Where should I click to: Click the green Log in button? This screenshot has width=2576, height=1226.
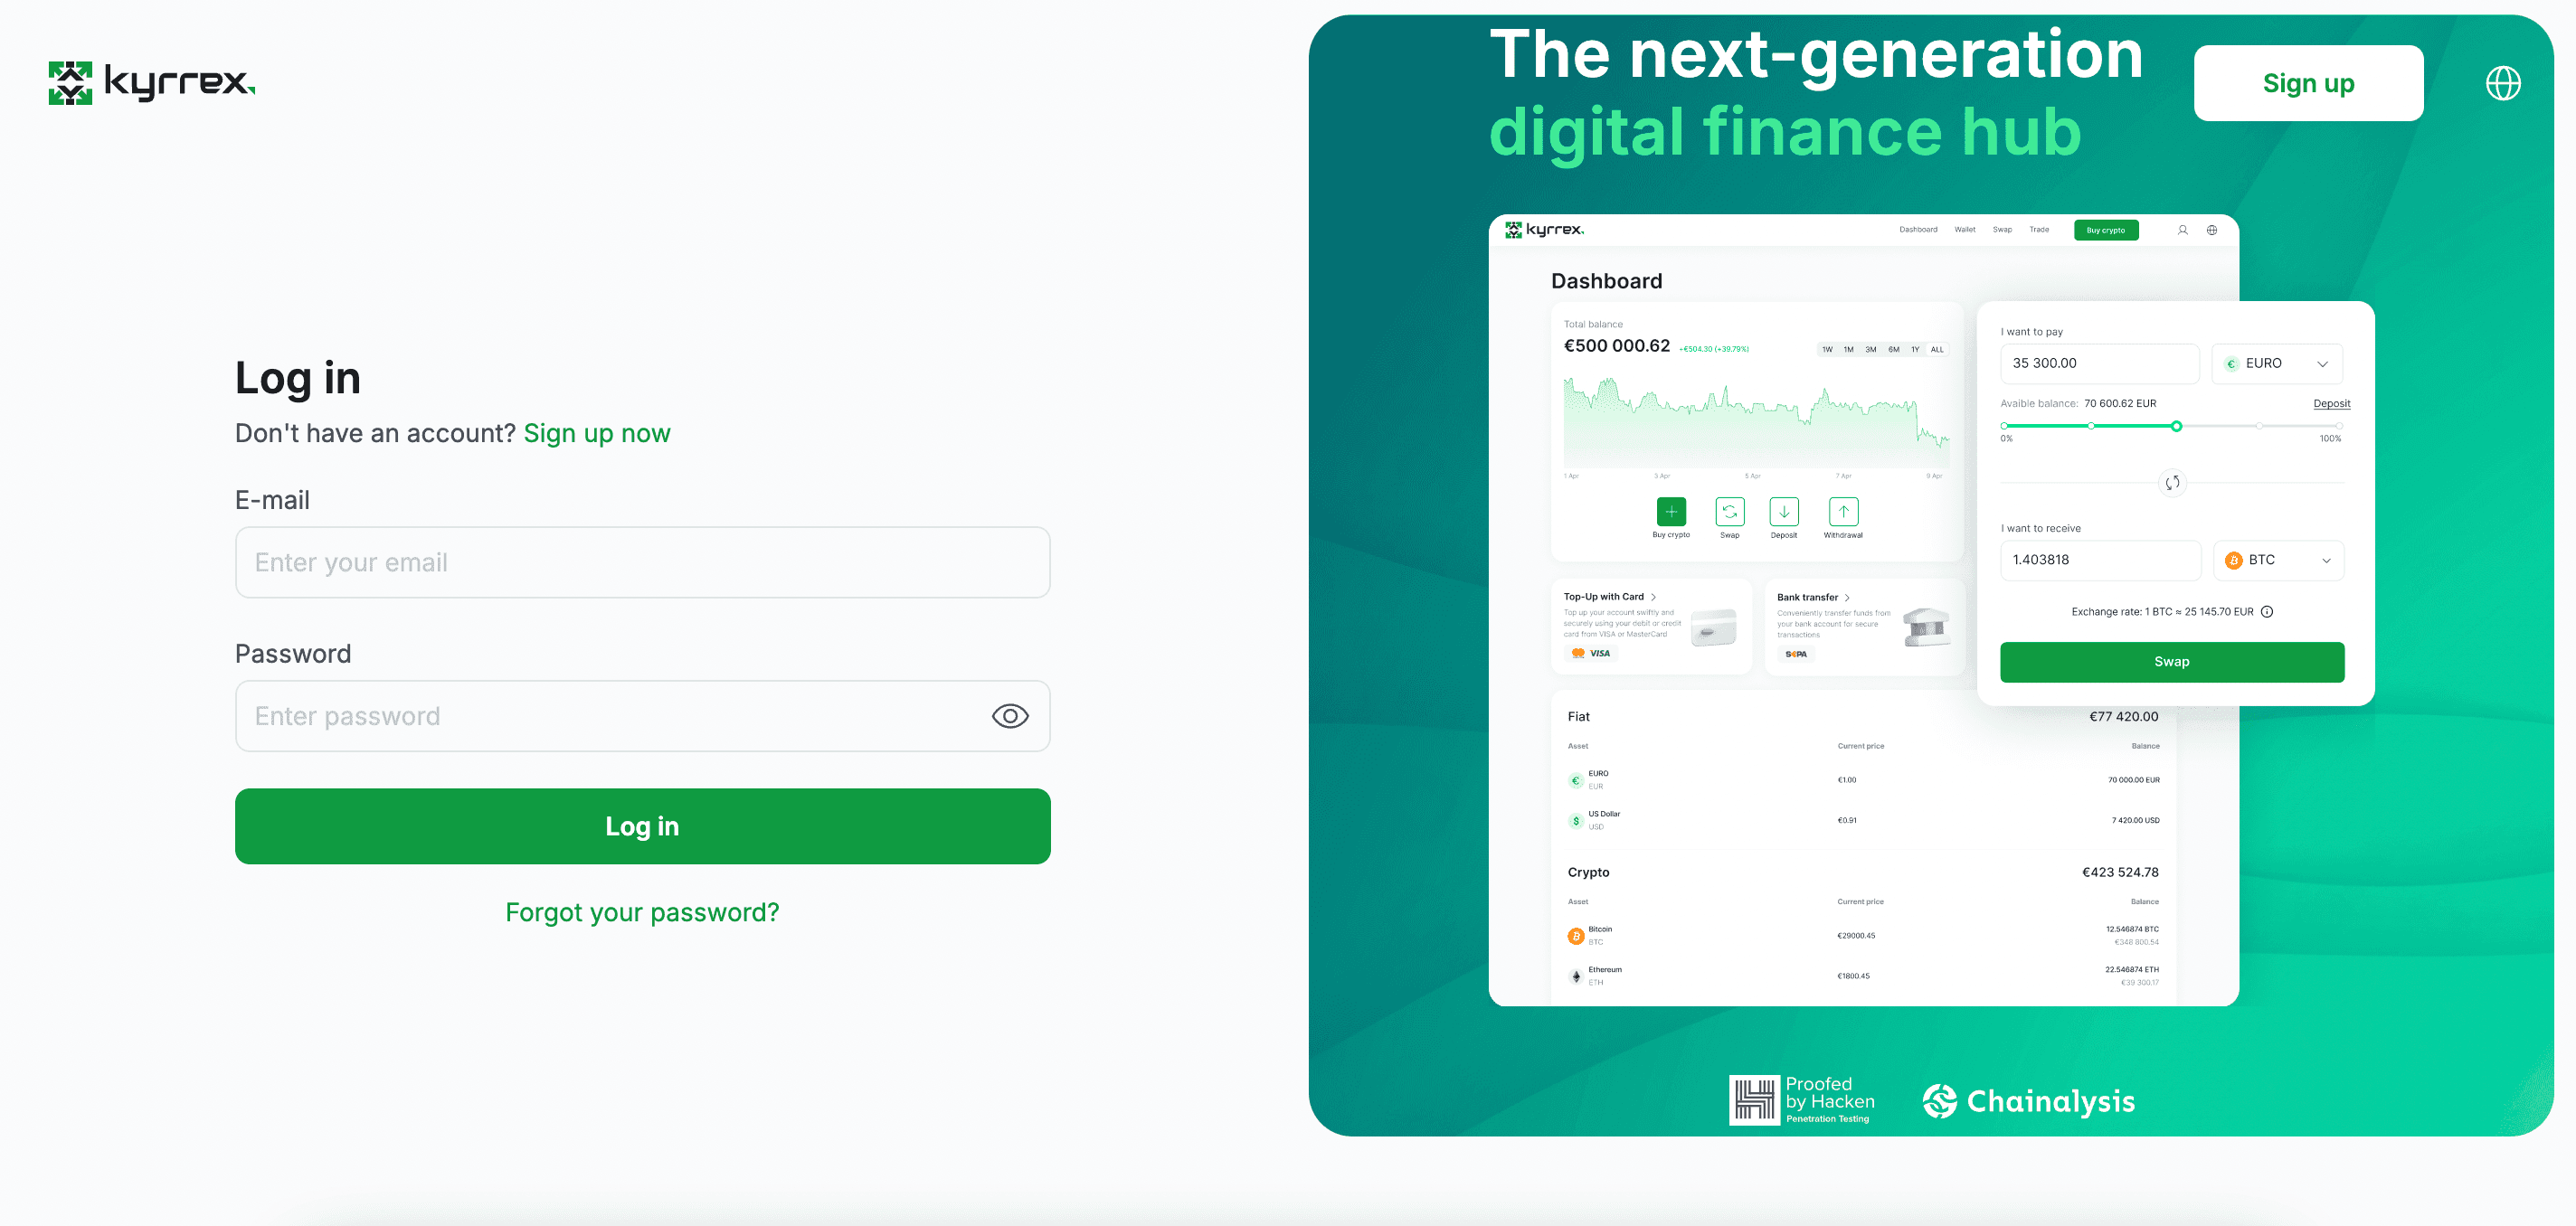coord(642,825)
